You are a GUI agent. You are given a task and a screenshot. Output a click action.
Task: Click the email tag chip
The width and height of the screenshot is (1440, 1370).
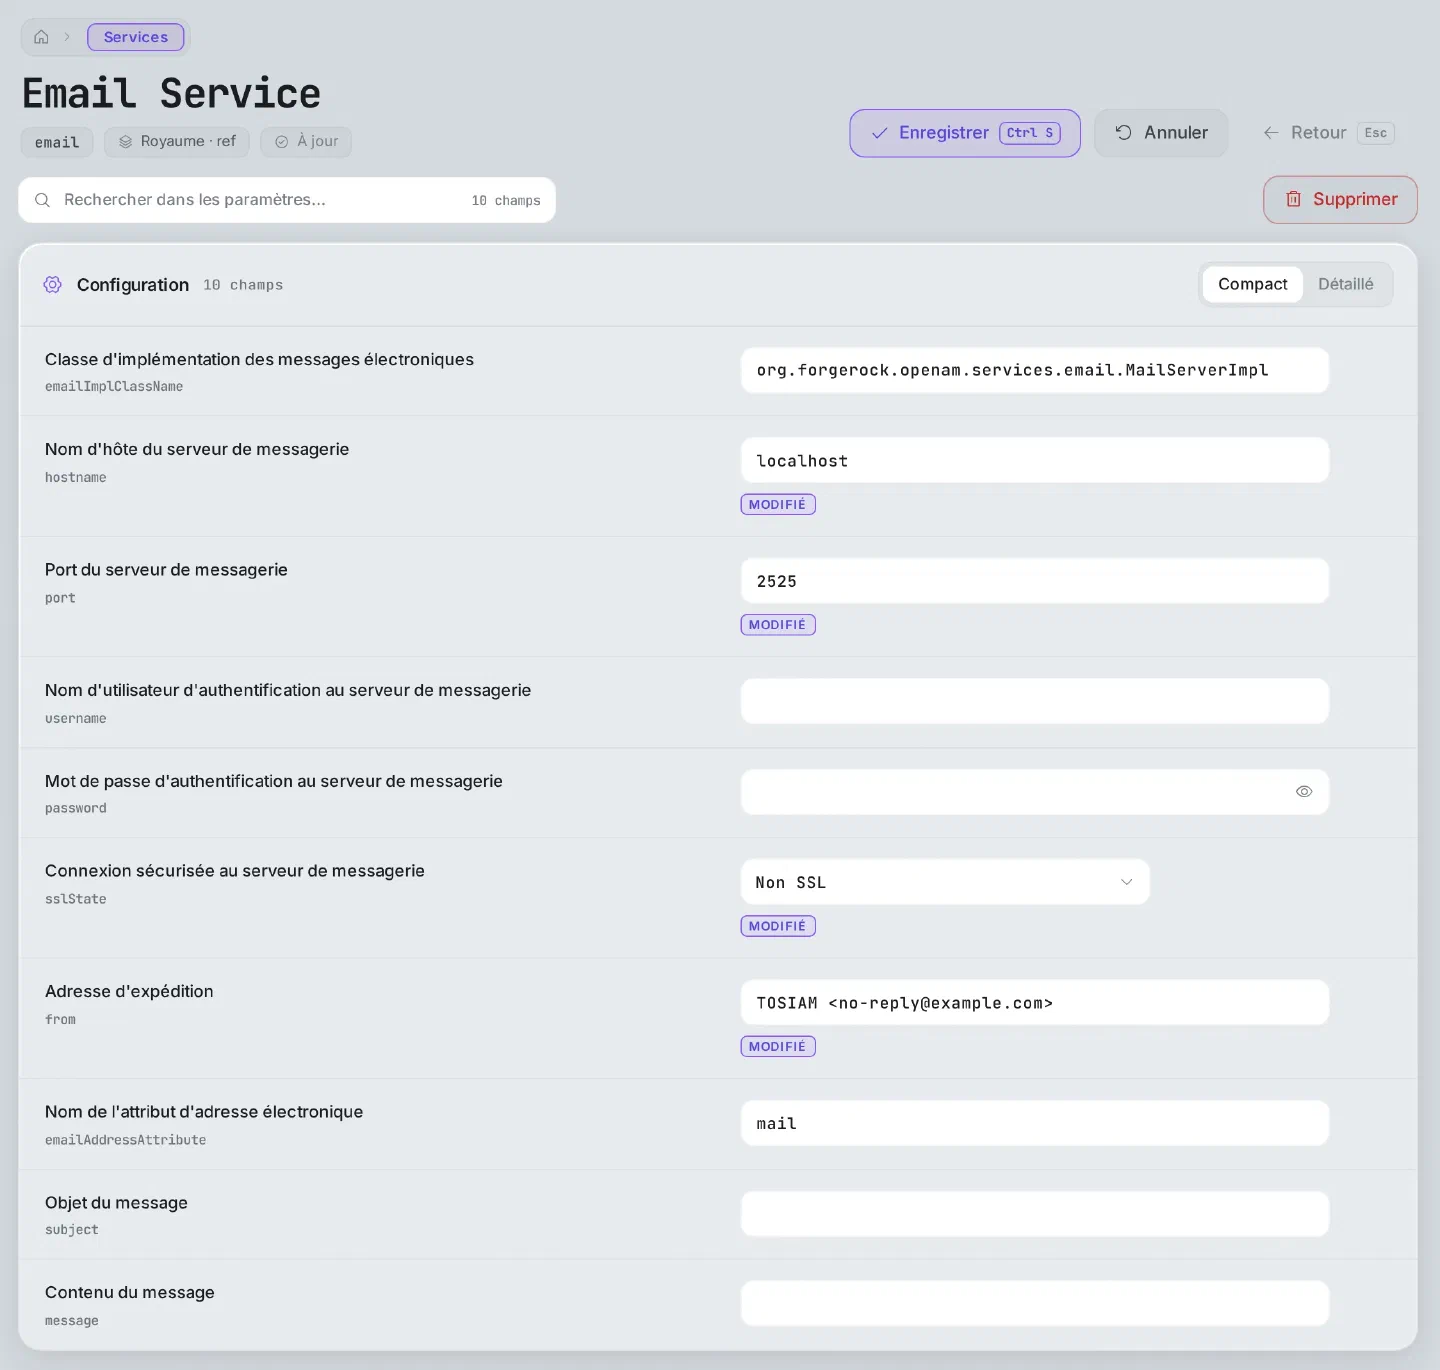point(57,142)
